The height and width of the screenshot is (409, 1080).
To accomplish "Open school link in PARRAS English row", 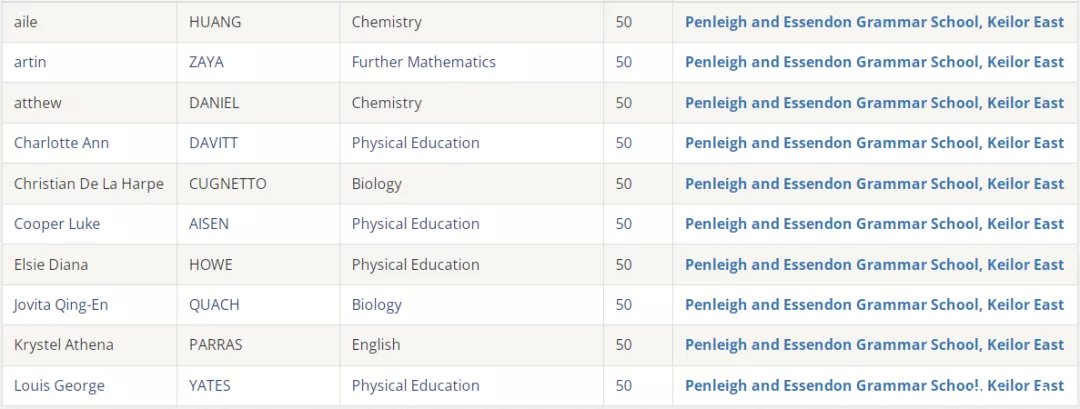I will point(874,344).
